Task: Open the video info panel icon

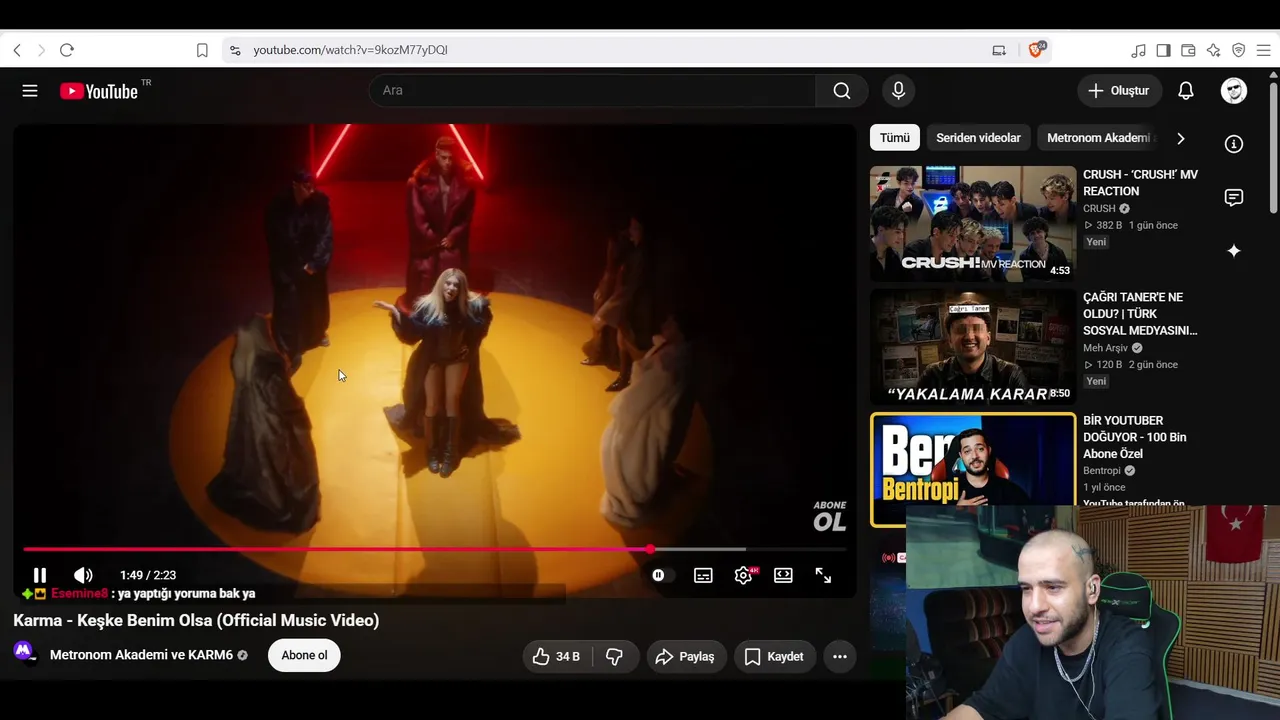Action: (x=1234, y=144)
